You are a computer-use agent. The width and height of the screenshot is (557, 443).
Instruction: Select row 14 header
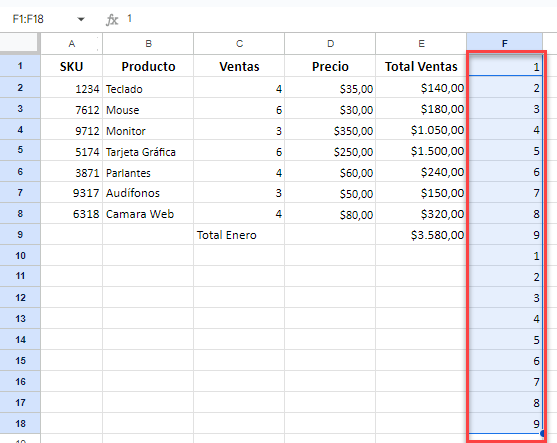pyautogui.click(x=20, y=339)
